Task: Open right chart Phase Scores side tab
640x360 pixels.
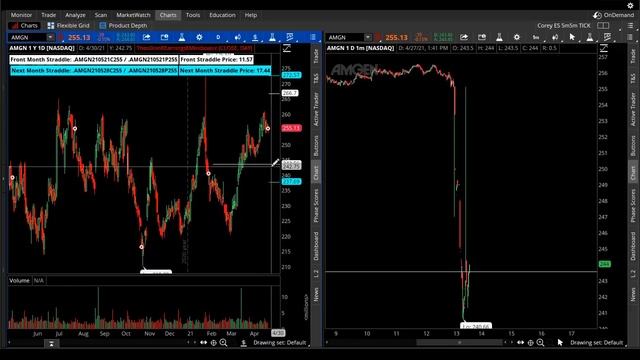Action: (x=633, y=205)
